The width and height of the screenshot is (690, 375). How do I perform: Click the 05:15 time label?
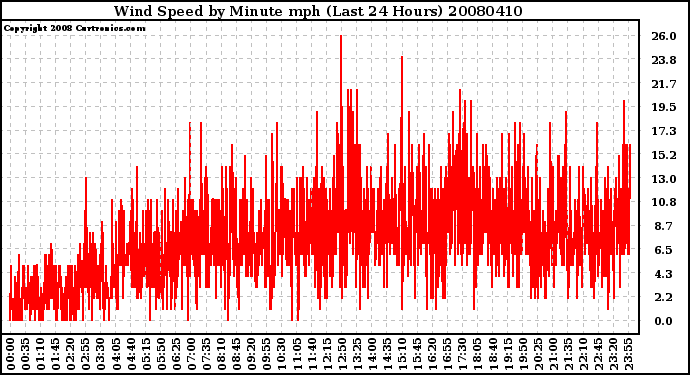pos(146,354)
